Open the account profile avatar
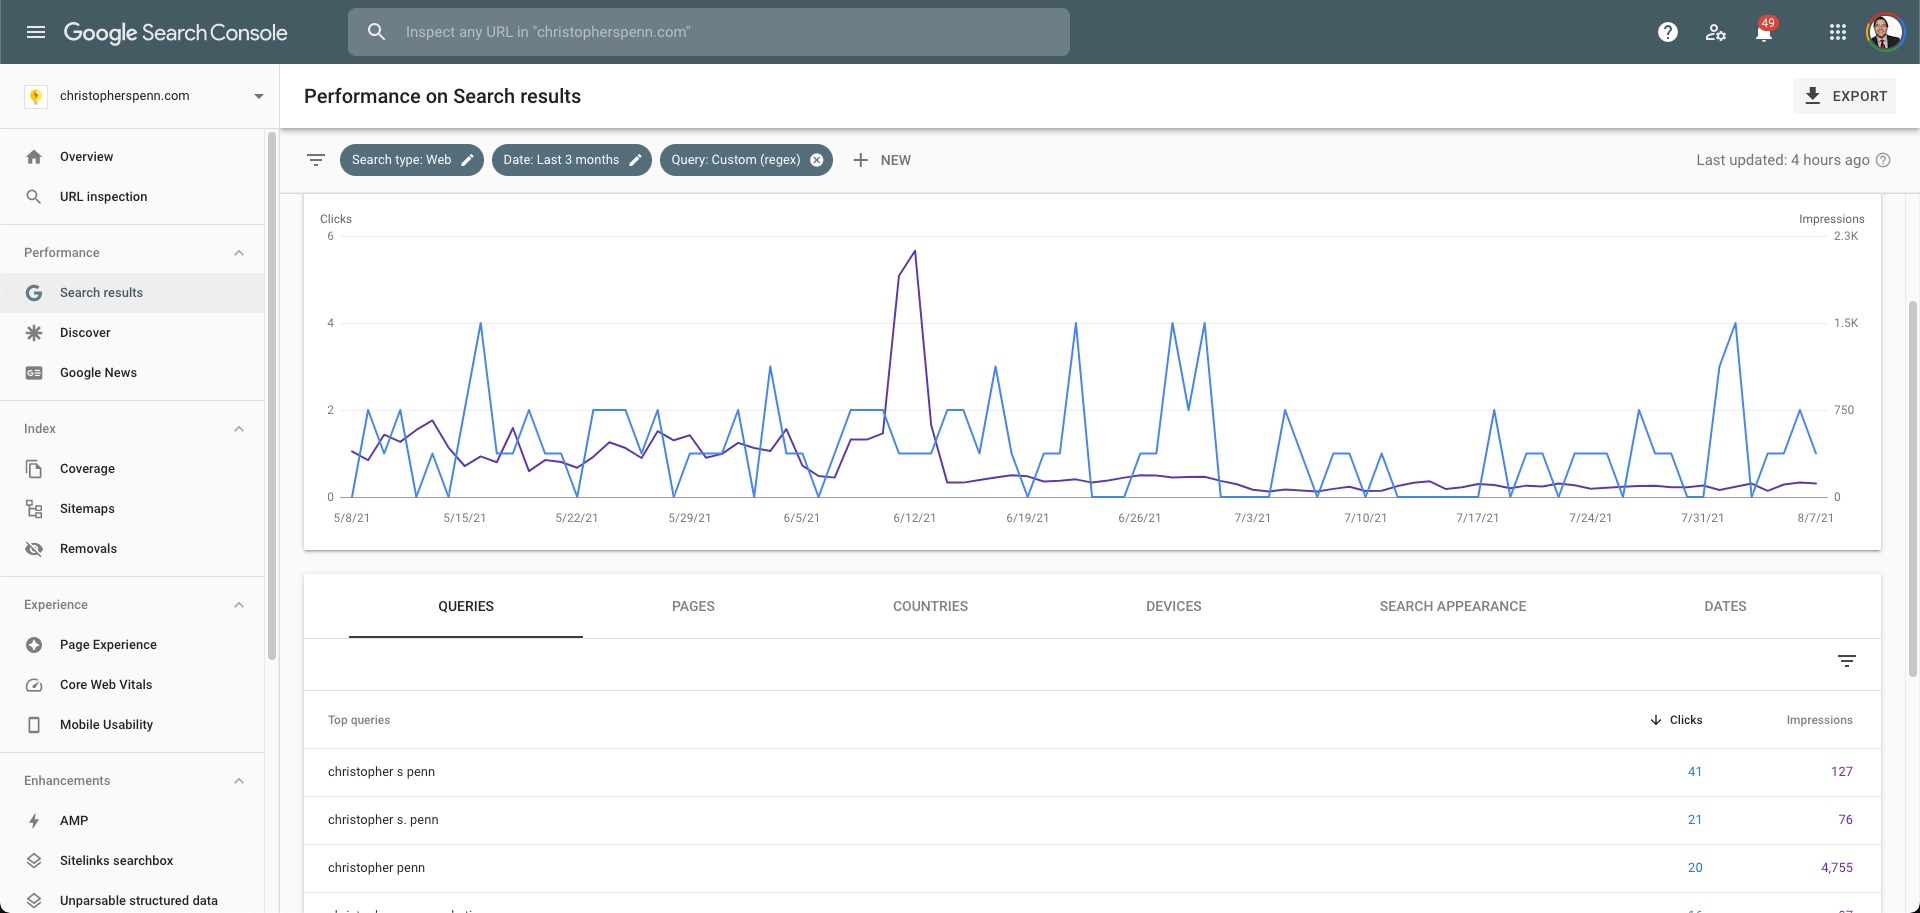The image size is (1920, 913). click(1885, 32)
